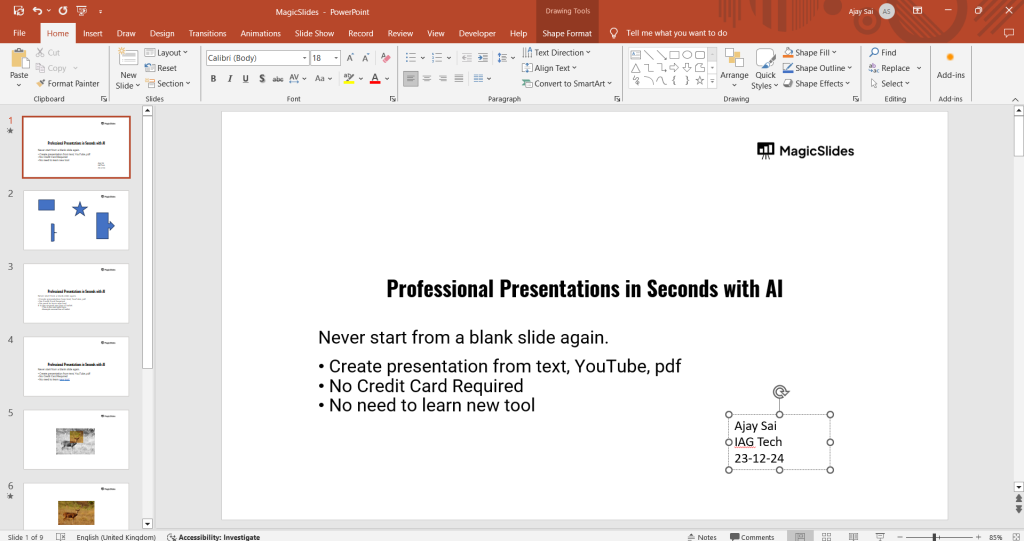Open the File tab
This screenshot has width=1024, height=541.
pyautogui.click(x=20, y=33)
